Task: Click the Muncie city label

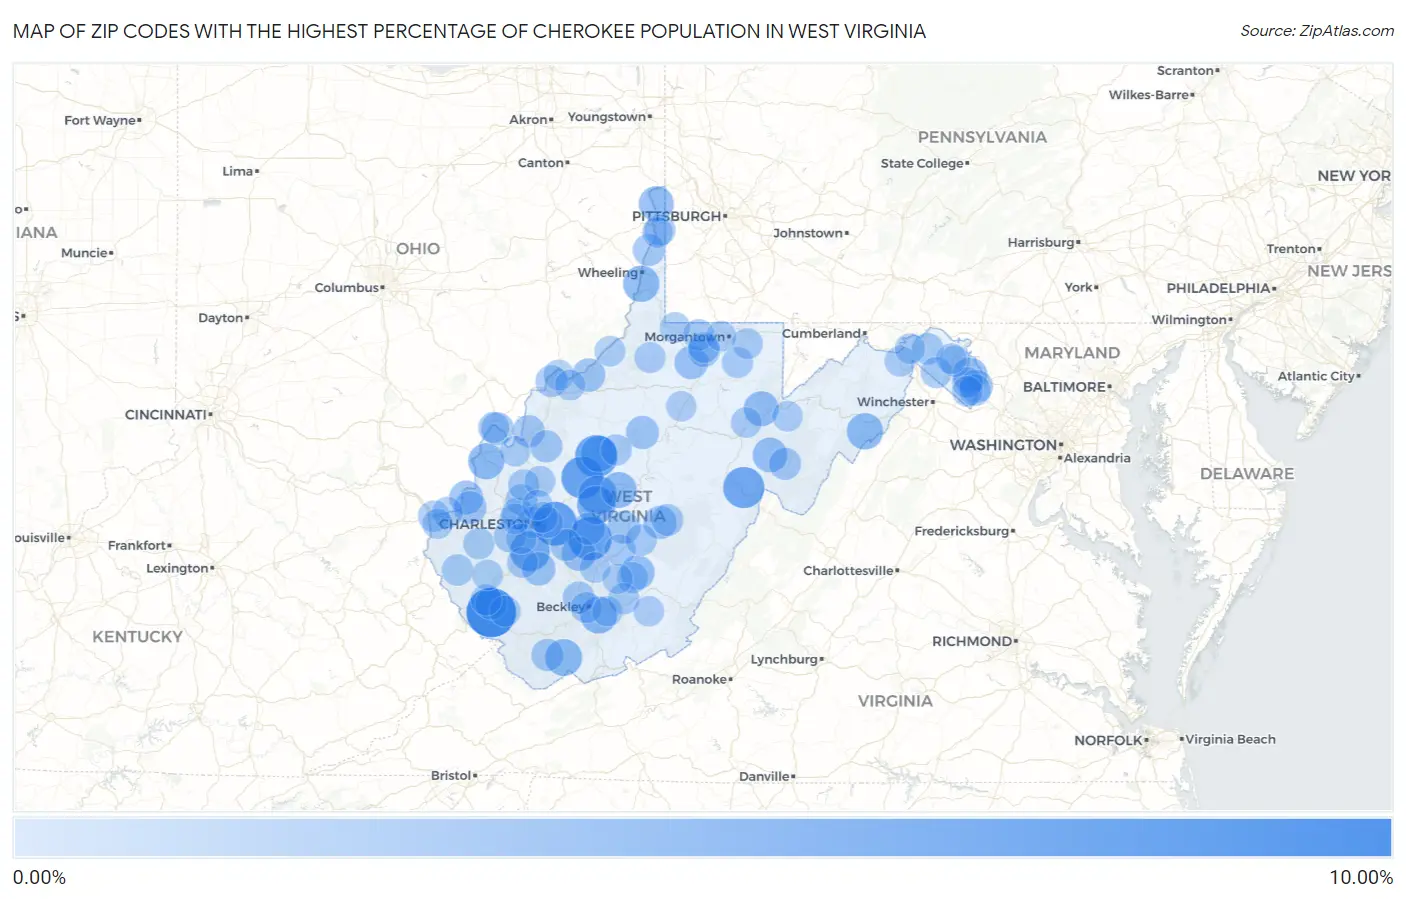Action: coord(86,253)
